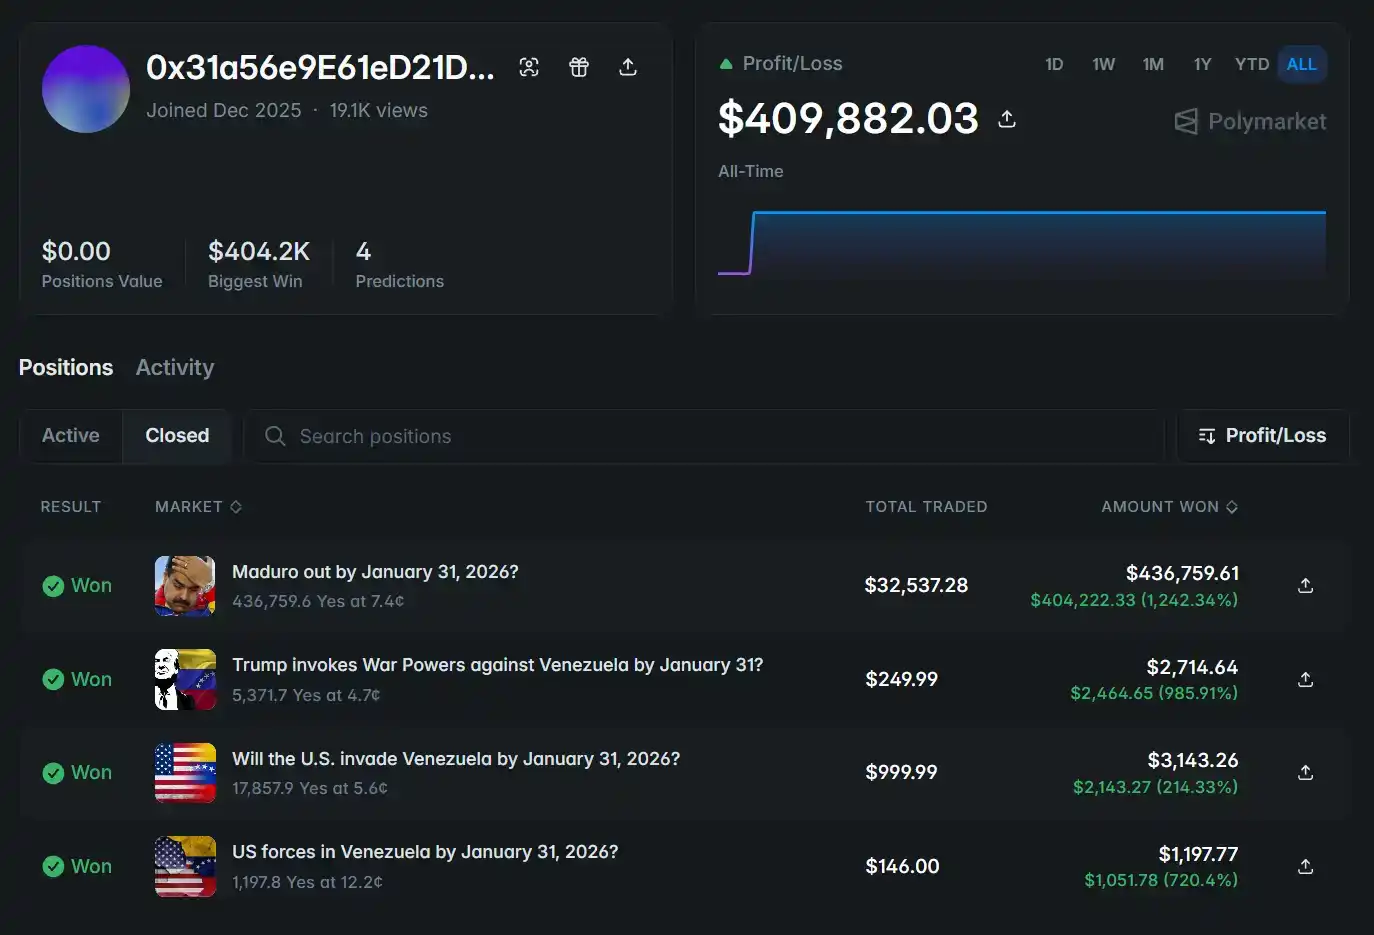
Task: Open the Active positions tab
Action: [x=71, y=436]
